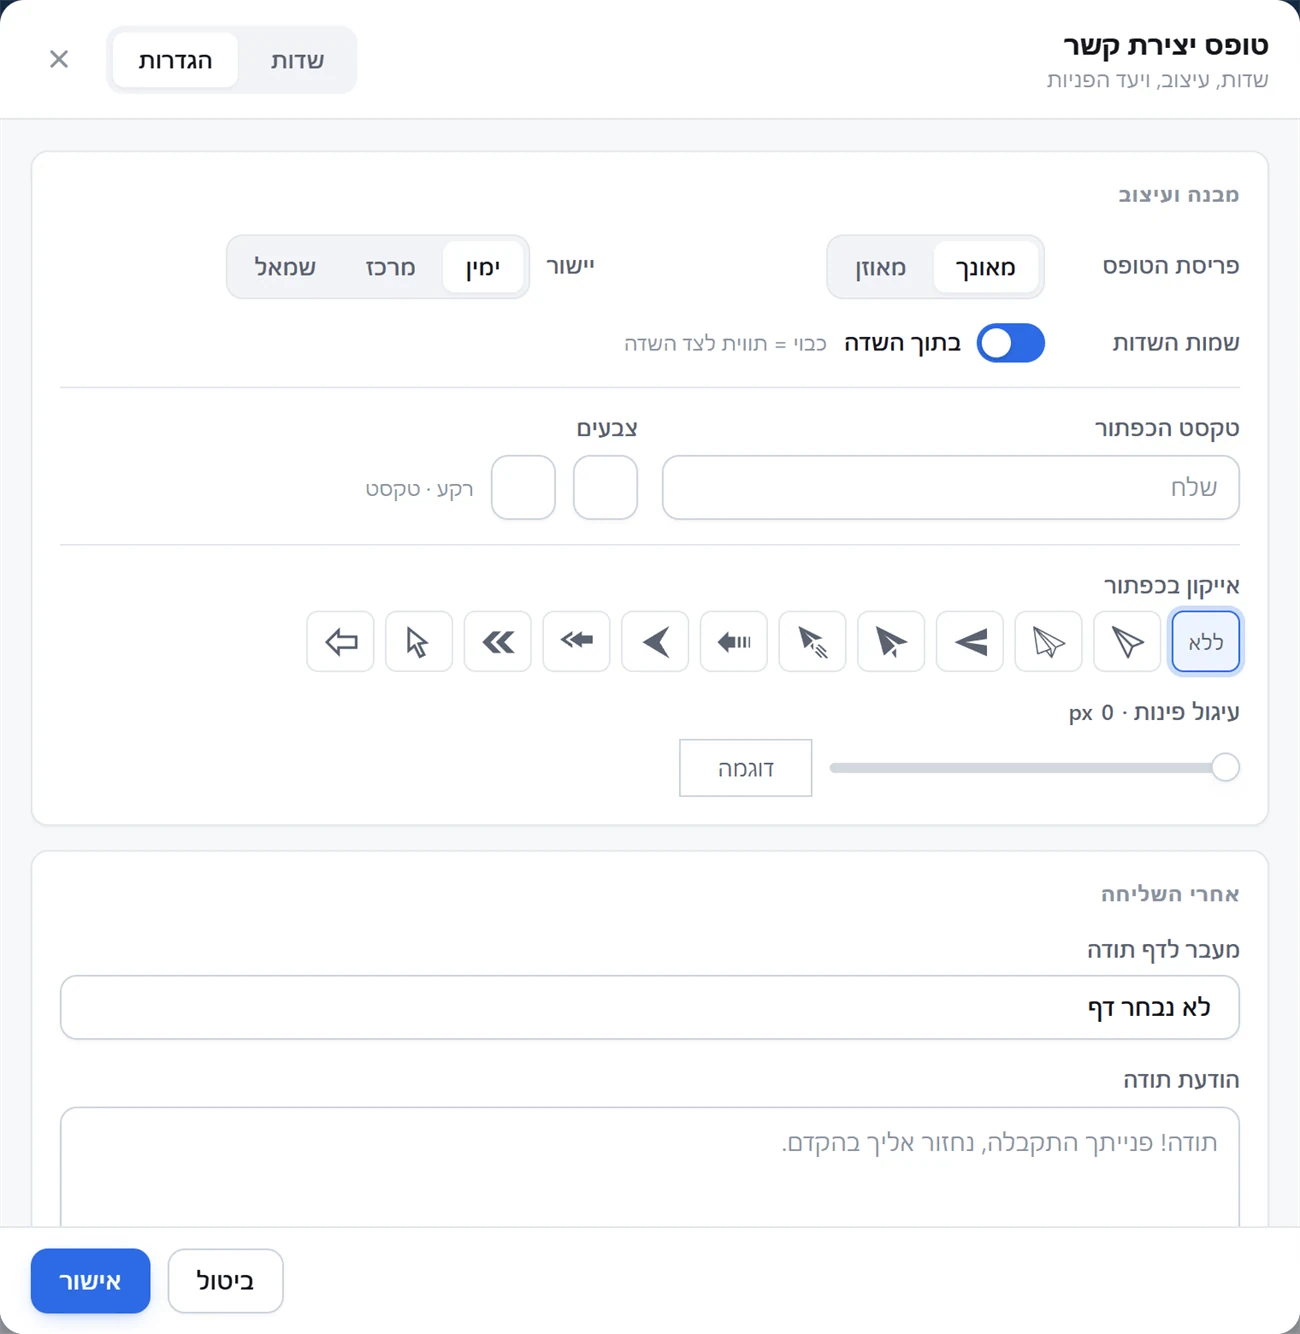This screenshot has width=1300, height=1334.
Task: Click the אחרי השליחה section heading
Action: (x=1170, y=893)
